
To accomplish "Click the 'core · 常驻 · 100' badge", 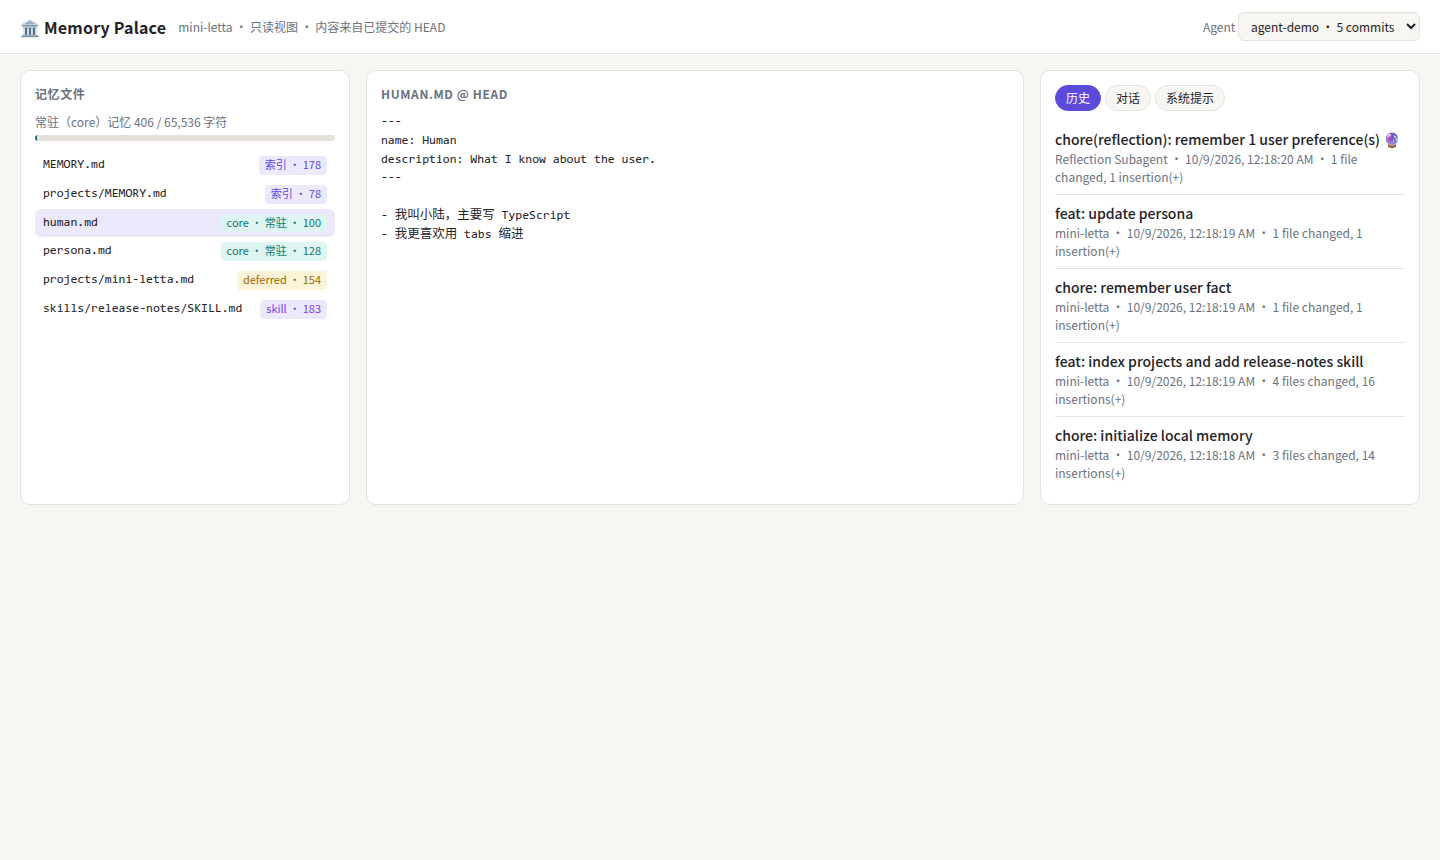I will (274, 223).
